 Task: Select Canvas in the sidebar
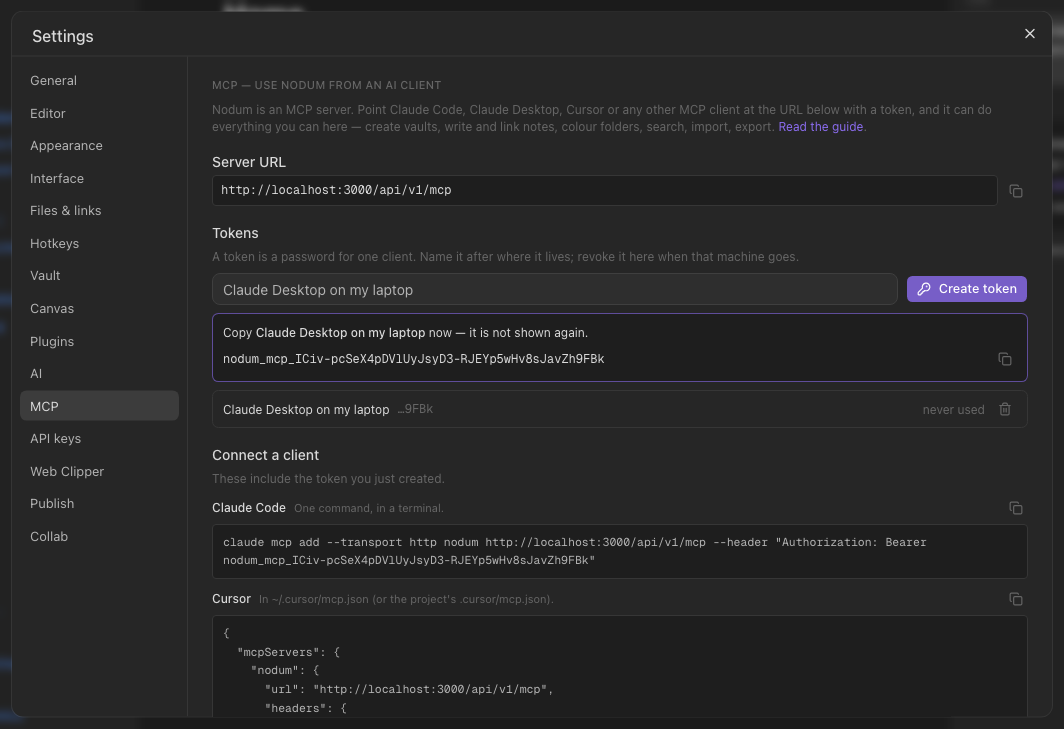click(x=99, y=308)
